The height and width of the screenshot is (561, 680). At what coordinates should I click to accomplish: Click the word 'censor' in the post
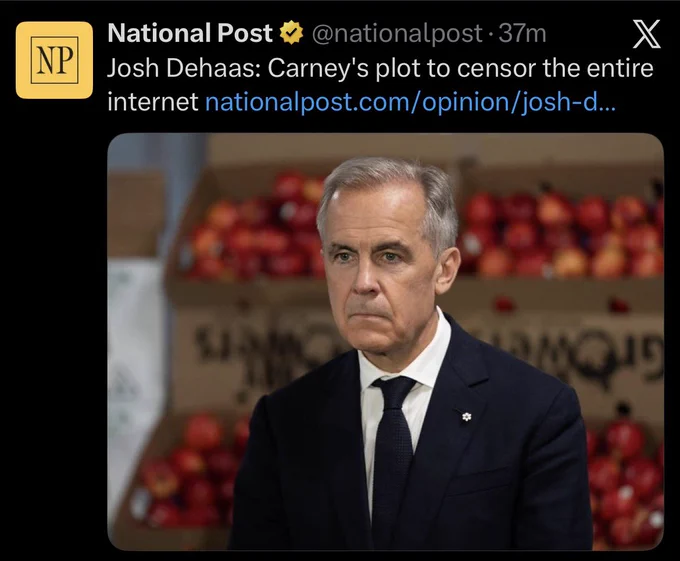point(496,68)
